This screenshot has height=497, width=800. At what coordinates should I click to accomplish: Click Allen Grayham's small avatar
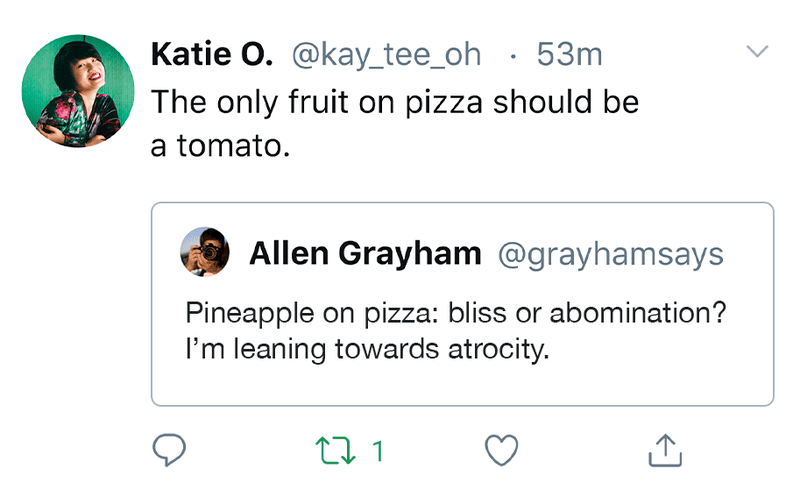click(x=205, y=253)
